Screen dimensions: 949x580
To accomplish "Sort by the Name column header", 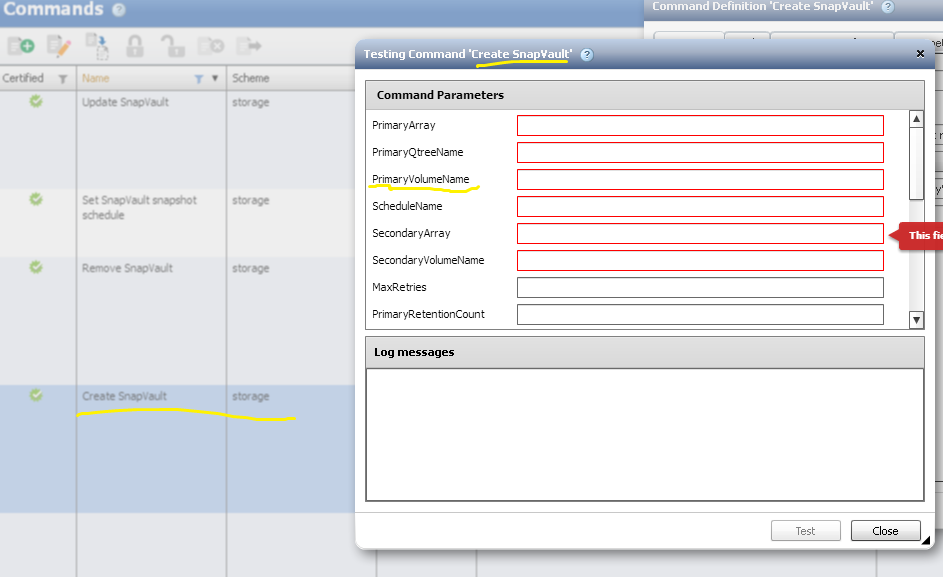I will [96, 78].
